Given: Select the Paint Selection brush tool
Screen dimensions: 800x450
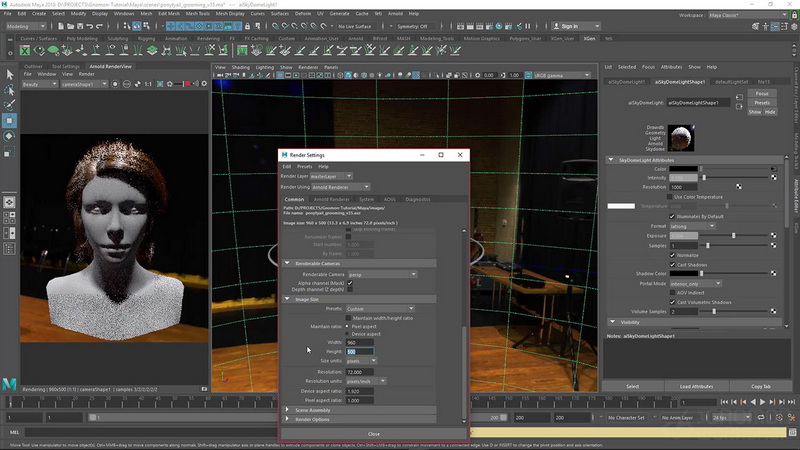Looking at the screenshot, I should (9, 105).
